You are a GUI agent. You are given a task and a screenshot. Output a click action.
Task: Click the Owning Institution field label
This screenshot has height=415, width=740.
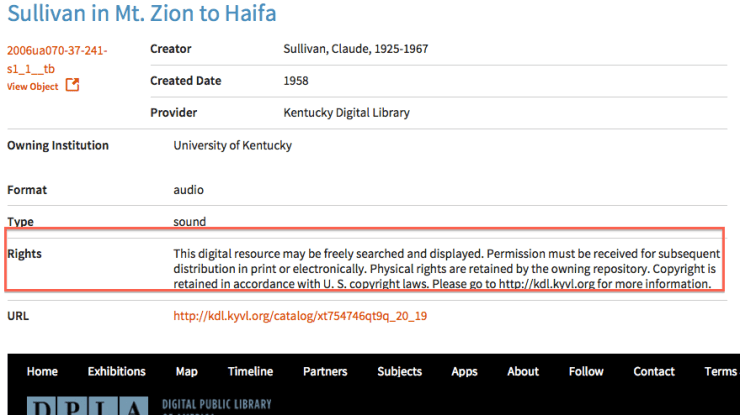[x=58, y=145]
